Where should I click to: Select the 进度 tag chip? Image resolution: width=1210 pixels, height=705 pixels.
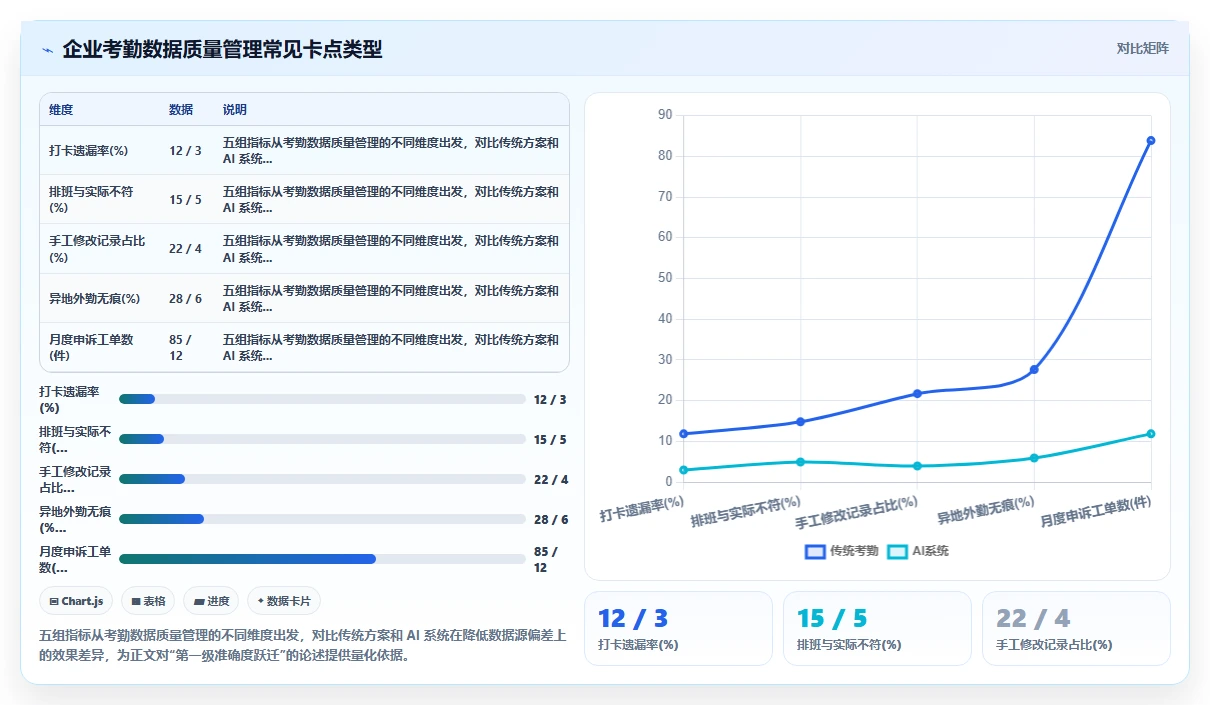[x=211, y=601]
